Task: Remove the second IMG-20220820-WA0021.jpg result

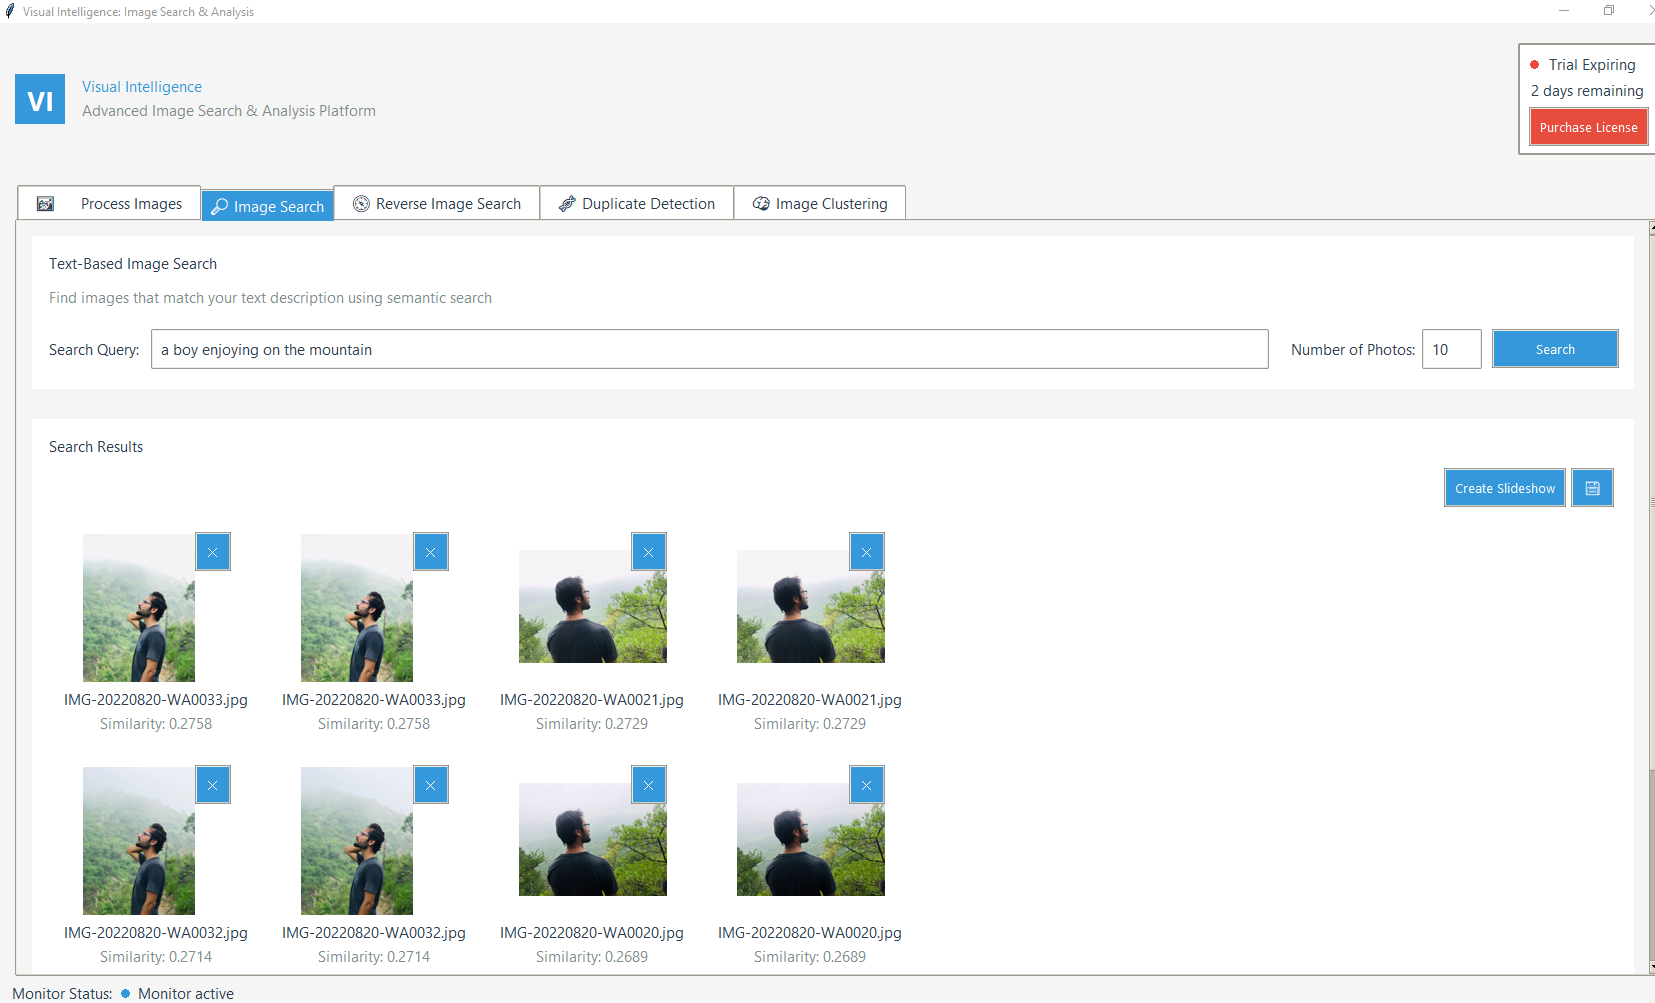Action: [x=867, y=552]
